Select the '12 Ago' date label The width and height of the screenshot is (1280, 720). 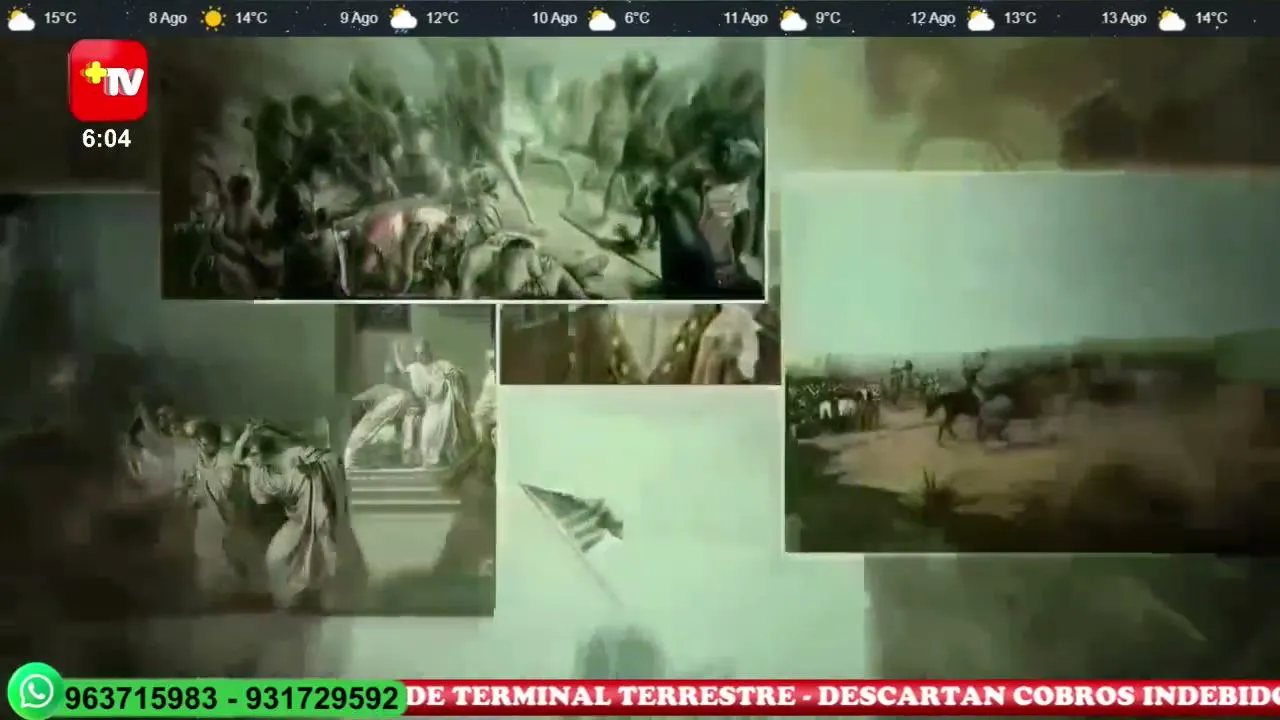click(933, 18)
